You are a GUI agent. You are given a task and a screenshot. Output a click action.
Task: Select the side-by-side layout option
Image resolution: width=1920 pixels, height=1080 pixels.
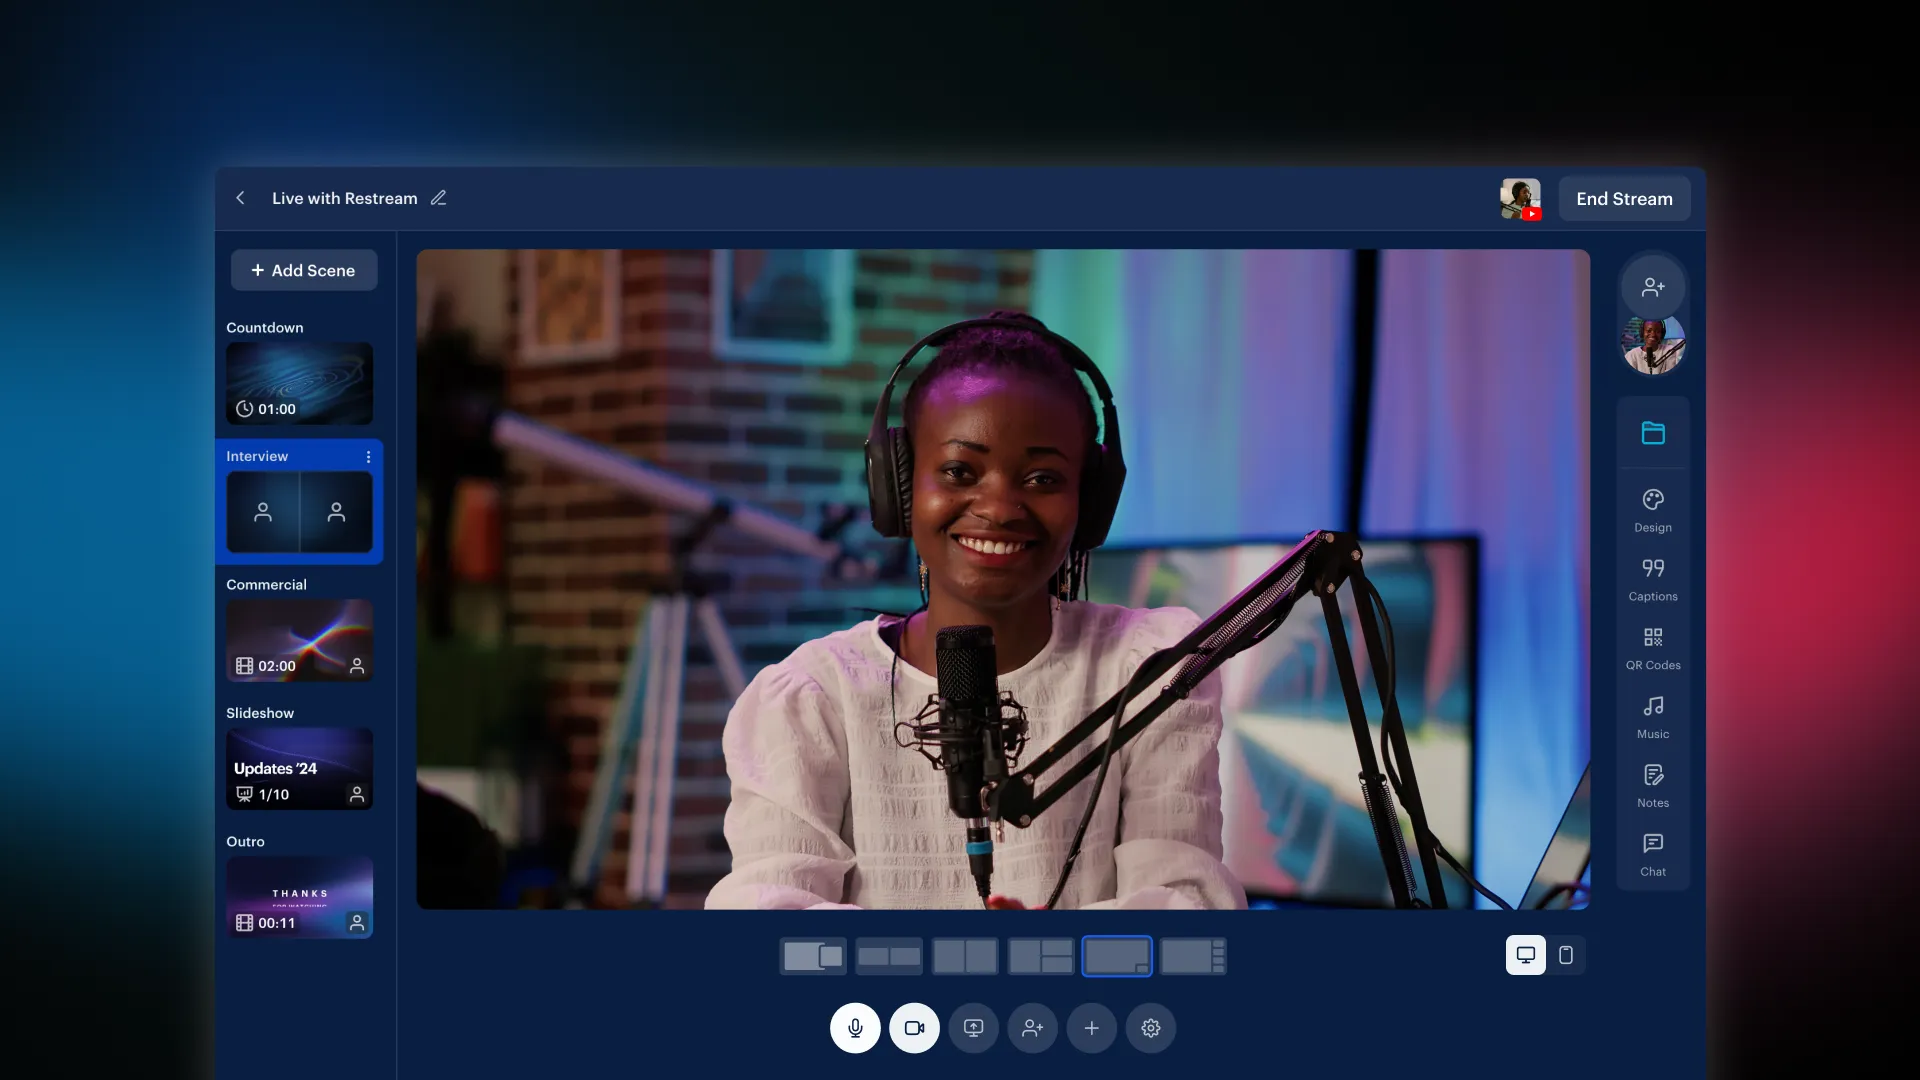964,955
